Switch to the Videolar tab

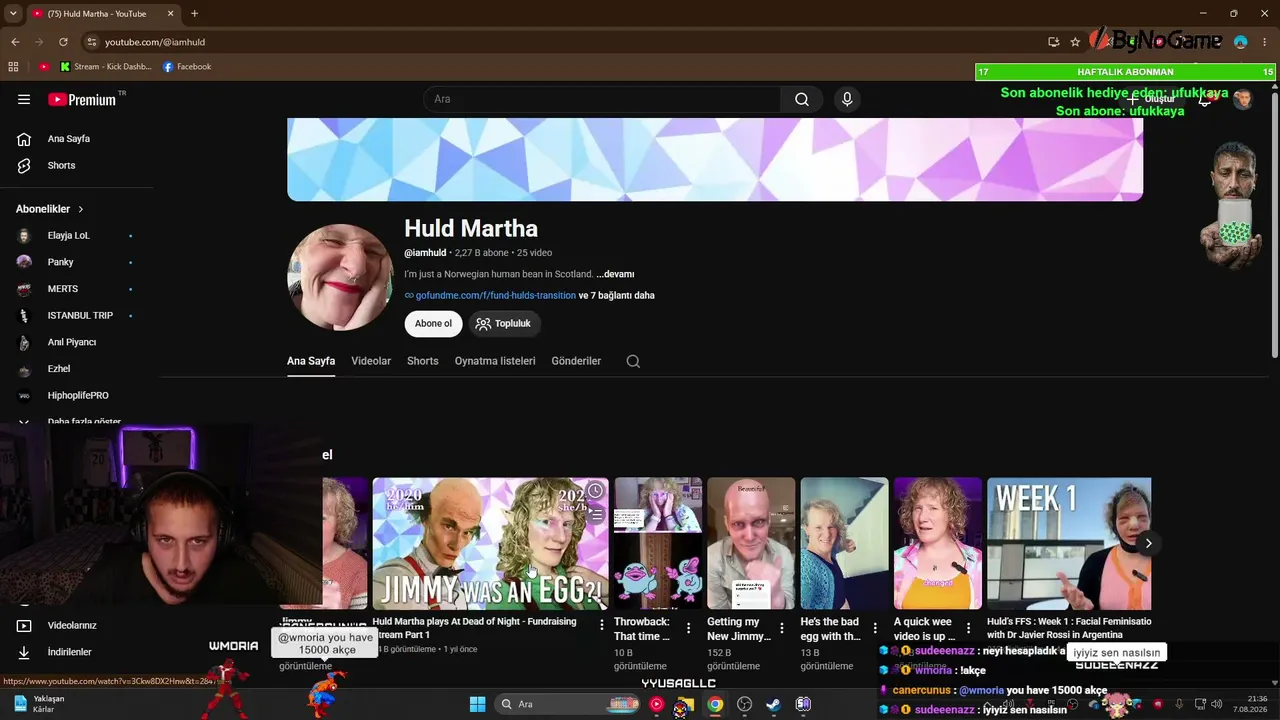(x=371, y=361)
